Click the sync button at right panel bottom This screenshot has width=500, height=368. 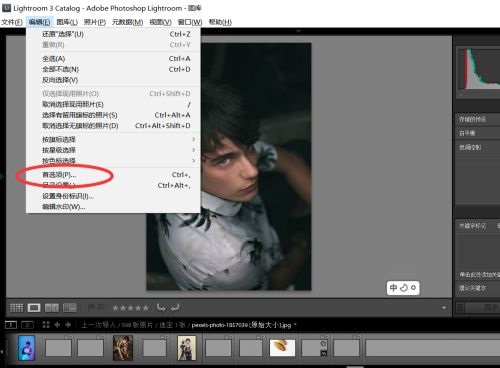click(x=482, y=307)
